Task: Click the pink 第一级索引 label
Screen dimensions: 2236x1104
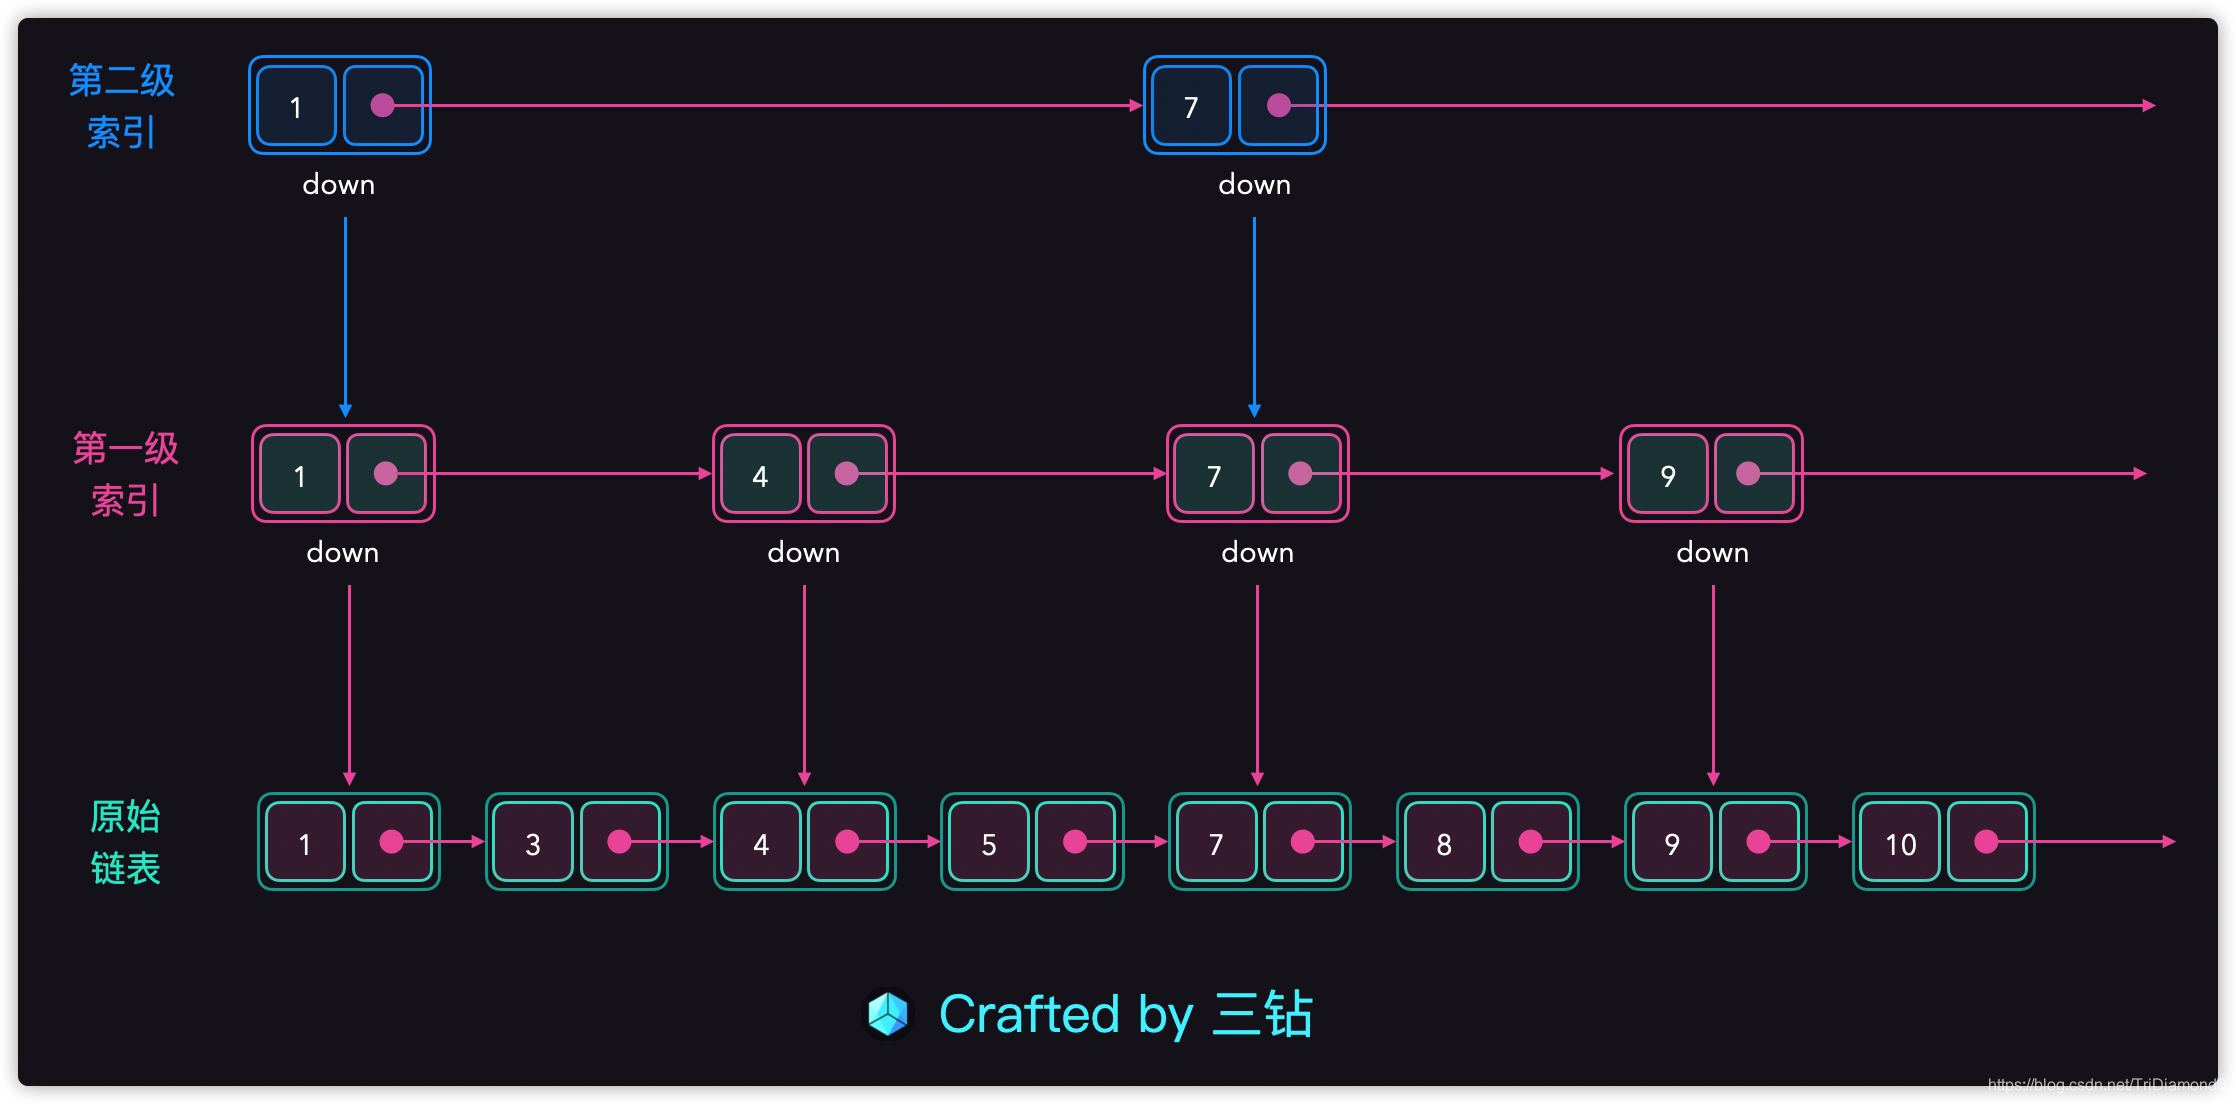Action: tap(125, 474)
